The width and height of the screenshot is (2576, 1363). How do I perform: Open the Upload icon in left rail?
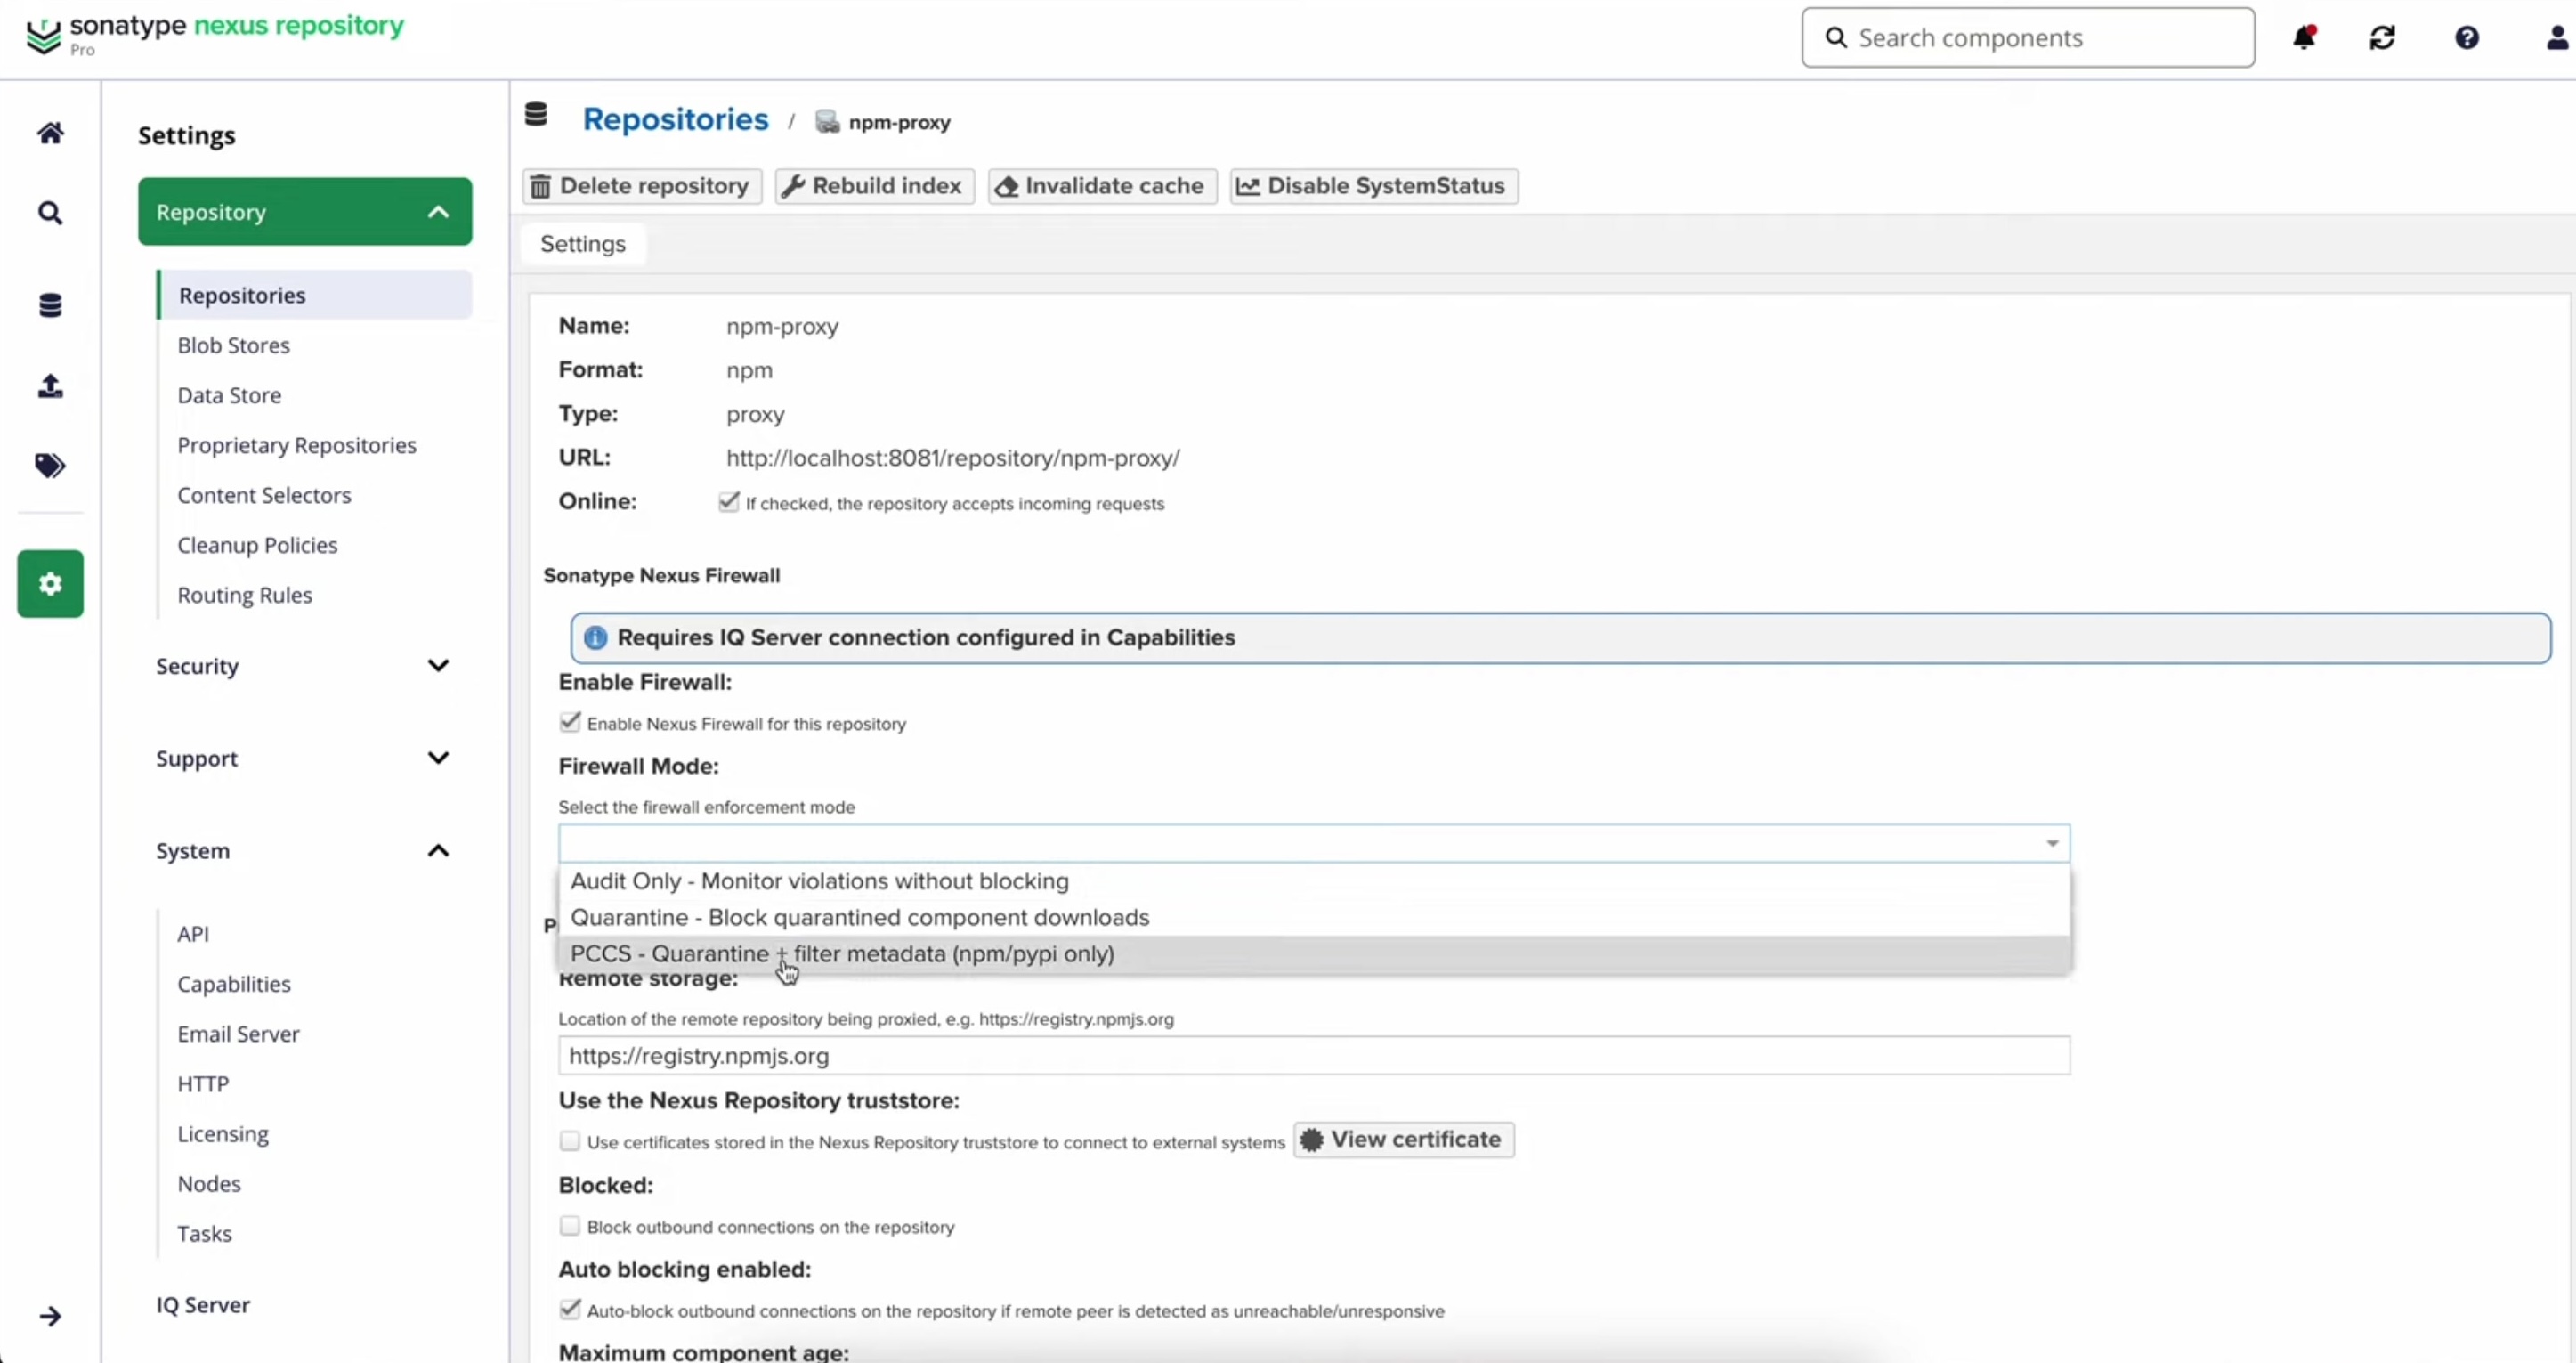click(x=50, y=386)
